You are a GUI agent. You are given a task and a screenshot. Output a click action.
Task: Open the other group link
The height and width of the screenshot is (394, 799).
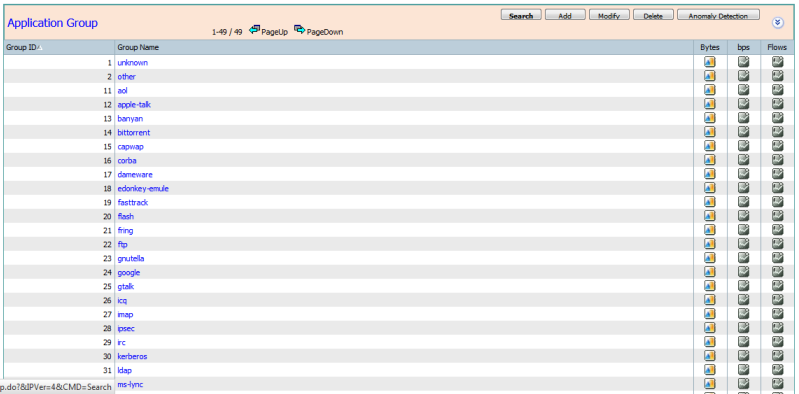pyautogui.click(x=126, y=76)
